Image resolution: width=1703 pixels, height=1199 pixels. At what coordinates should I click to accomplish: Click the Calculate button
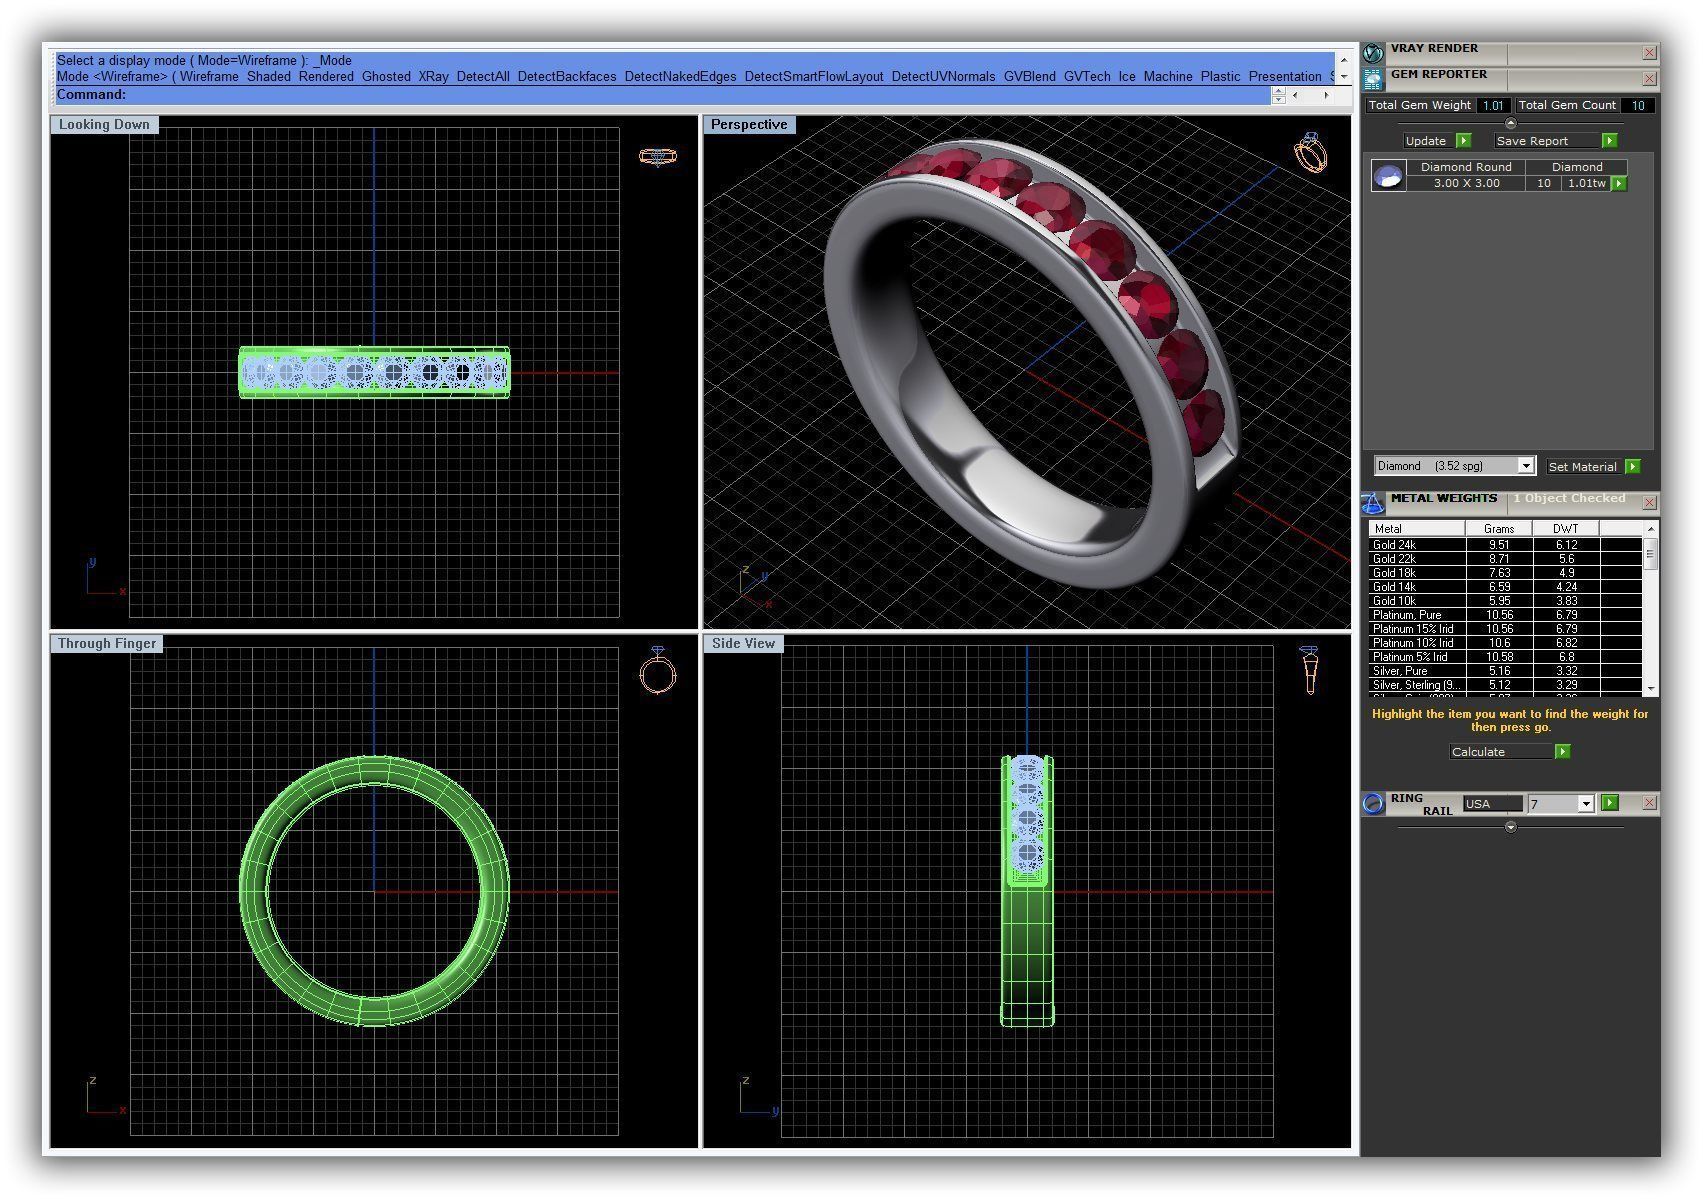[x=1501, y=752]
